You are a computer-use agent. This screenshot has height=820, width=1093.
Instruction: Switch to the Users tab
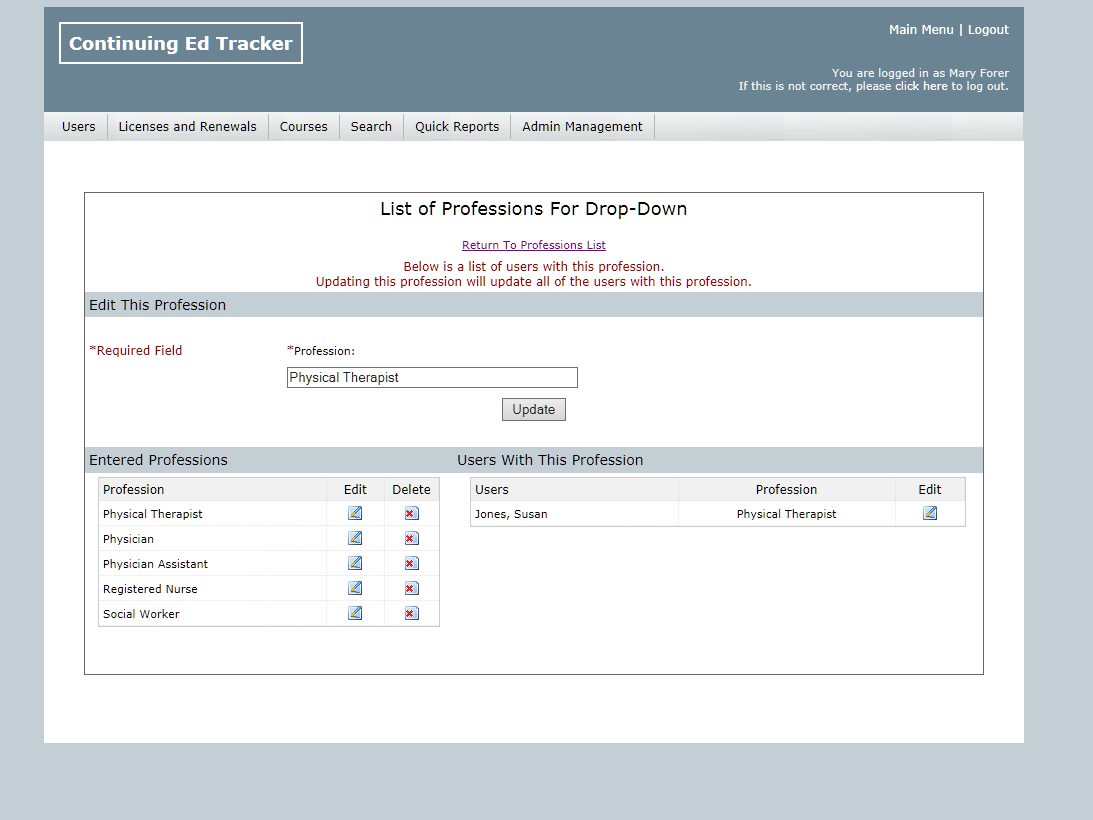pos(78,126)
